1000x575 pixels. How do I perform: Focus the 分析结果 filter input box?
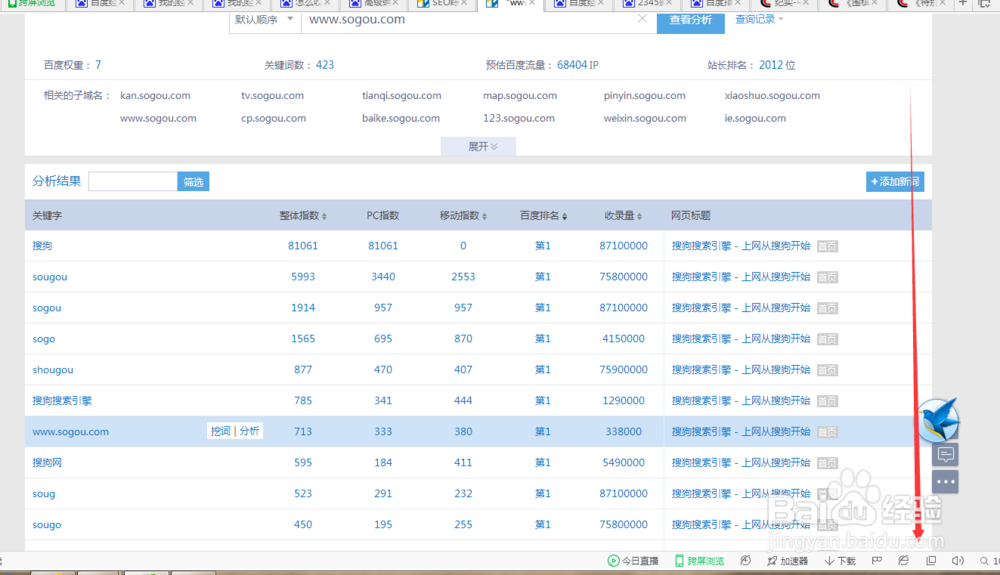point(133,182)
